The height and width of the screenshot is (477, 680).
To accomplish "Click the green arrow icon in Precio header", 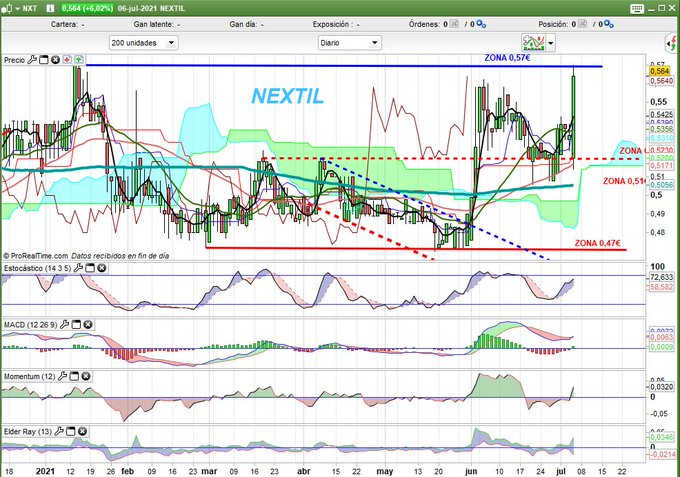I will pos(78,60).
